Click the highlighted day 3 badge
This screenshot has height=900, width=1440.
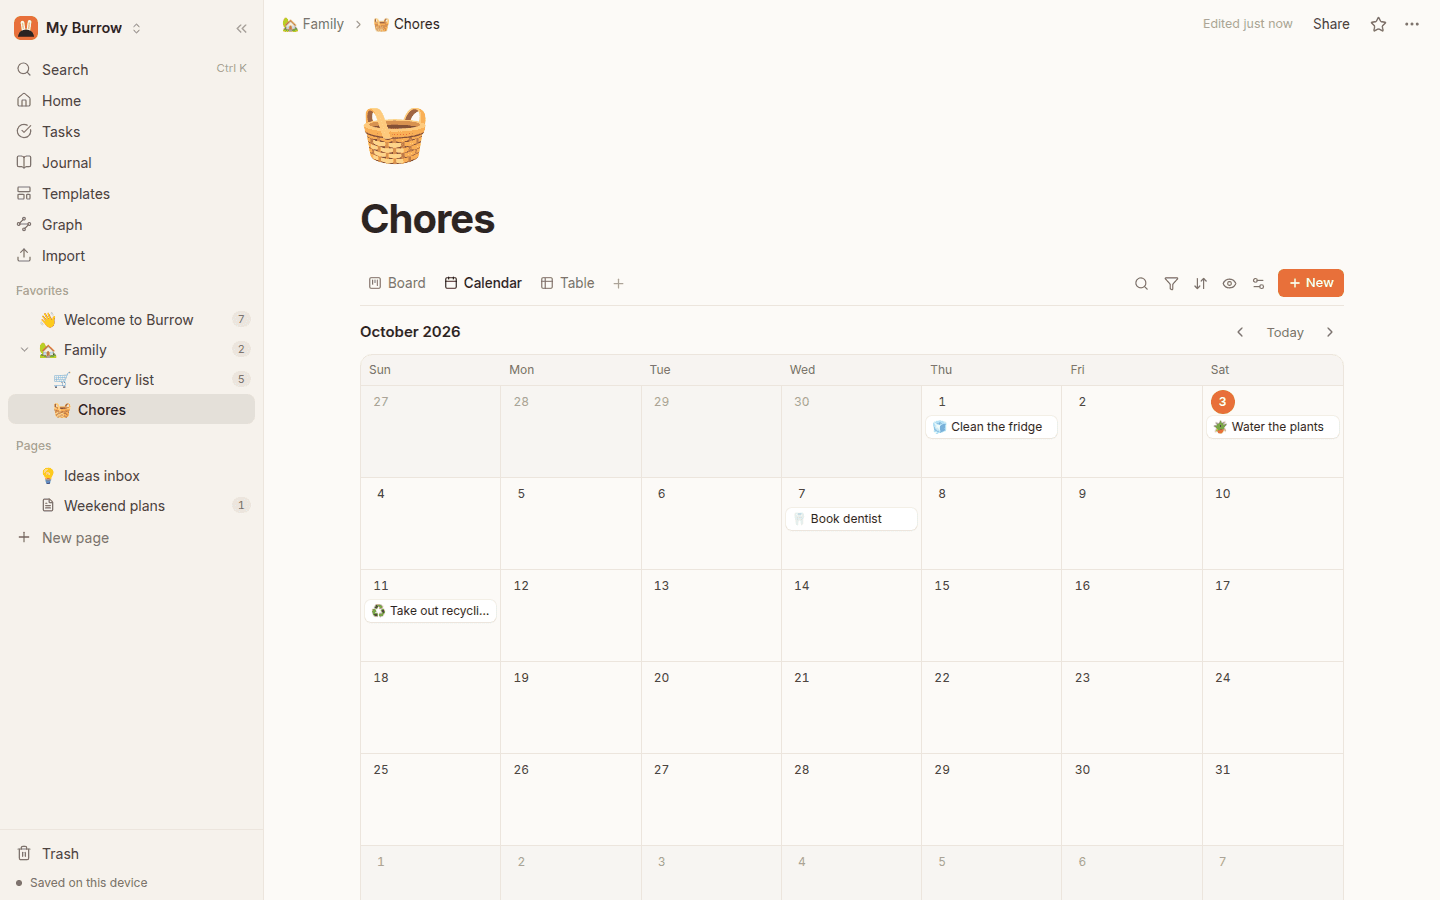click(x=1222, y=402)
